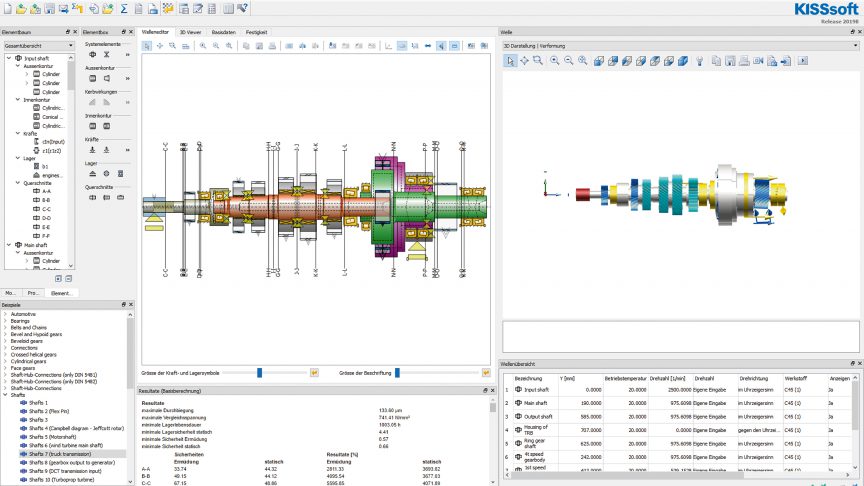Open the help question-mark icon
The width and height of the screenshot is (864, 486).
(242, 8)
